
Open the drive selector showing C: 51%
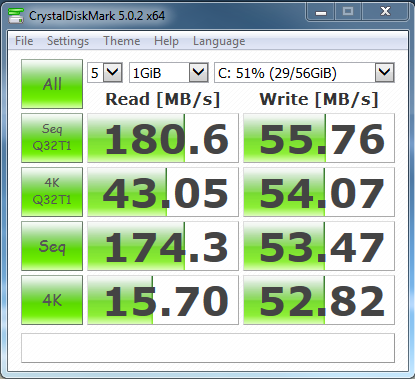(304, 72)
